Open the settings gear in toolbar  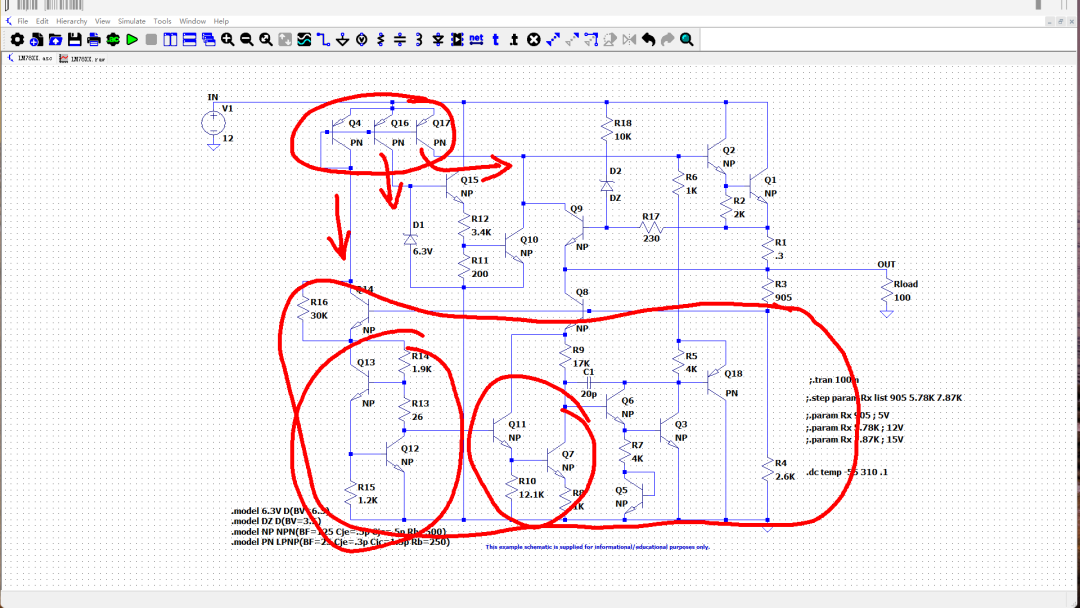pyautogui.click(x=17, y=39)
